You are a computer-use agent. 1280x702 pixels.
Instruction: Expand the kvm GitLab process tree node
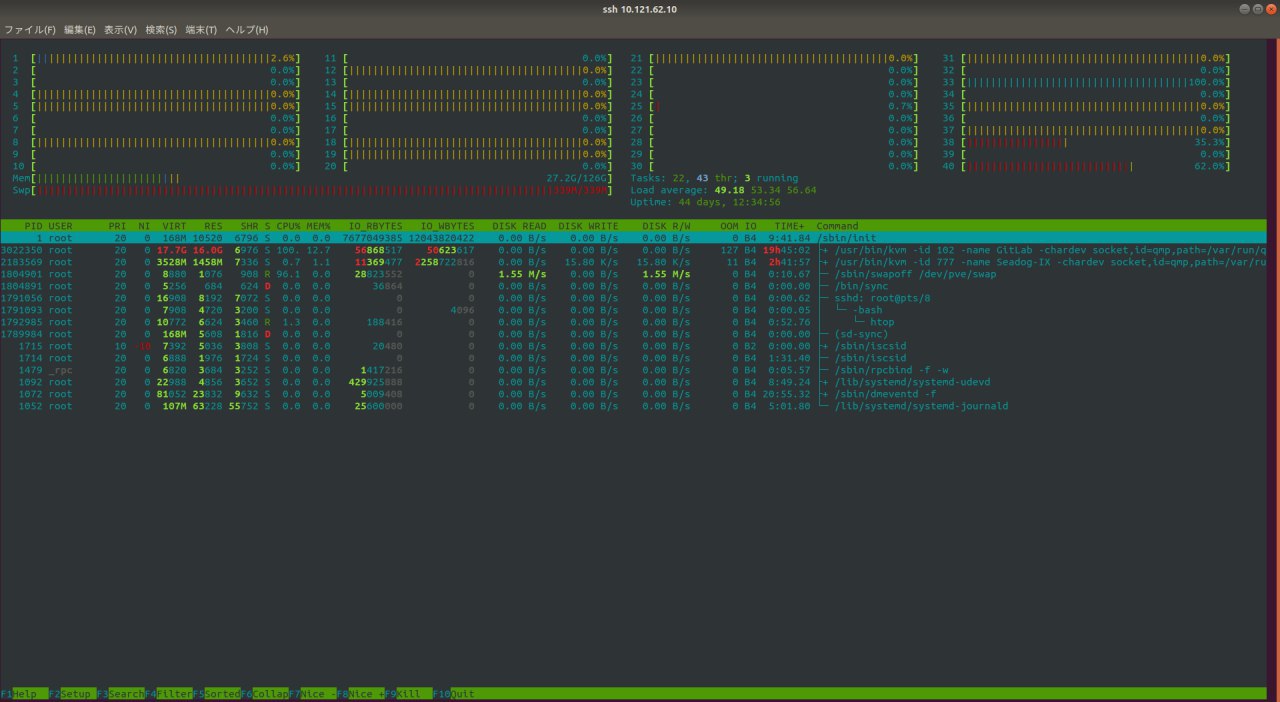point(823,250)
